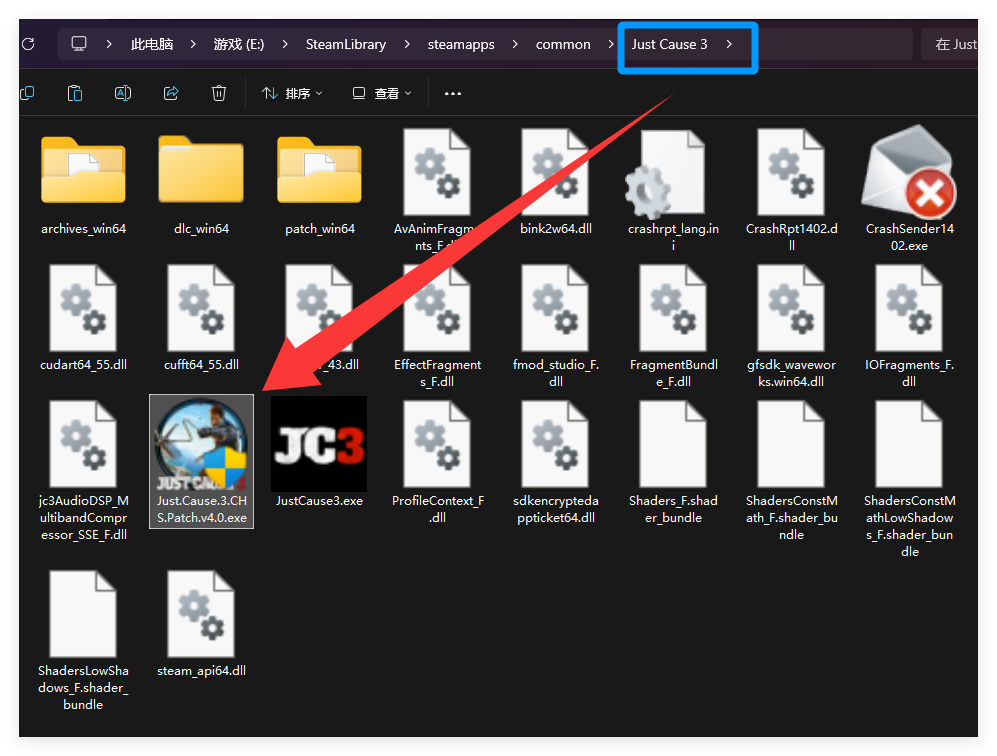Image resolution: width=997 pixels, height=756 pixels.
Task: Click the refresh icon in address bar
Action: [x=28, y=44]
